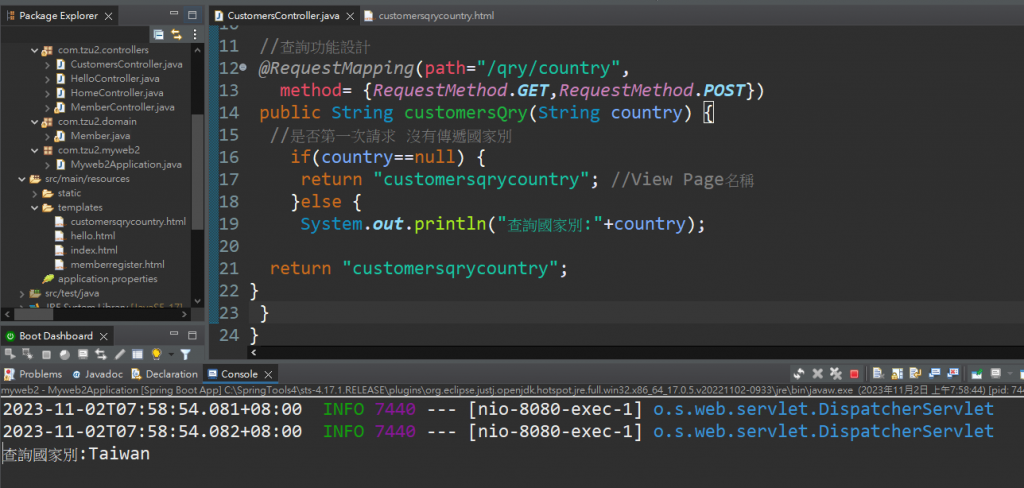Open Package Explorer view menu (three dots)

[x=195, y=35]
